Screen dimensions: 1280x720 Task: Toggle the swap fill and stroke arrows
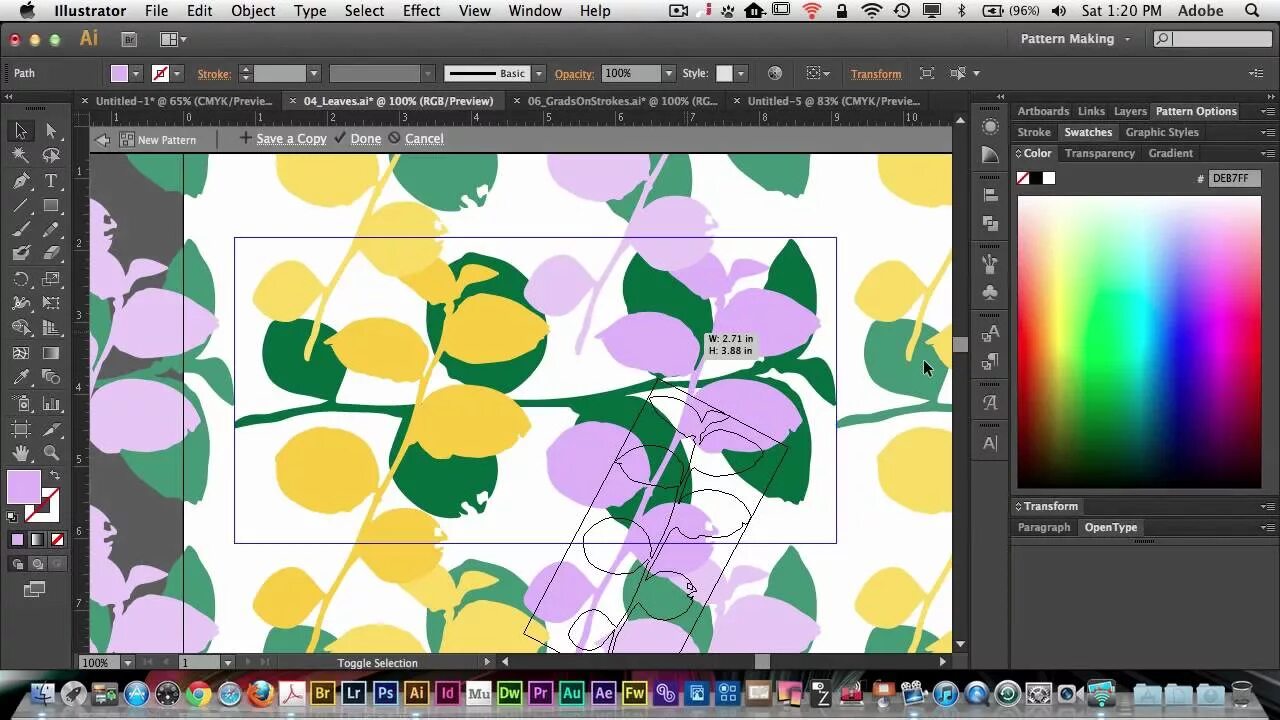coord(54,476)
